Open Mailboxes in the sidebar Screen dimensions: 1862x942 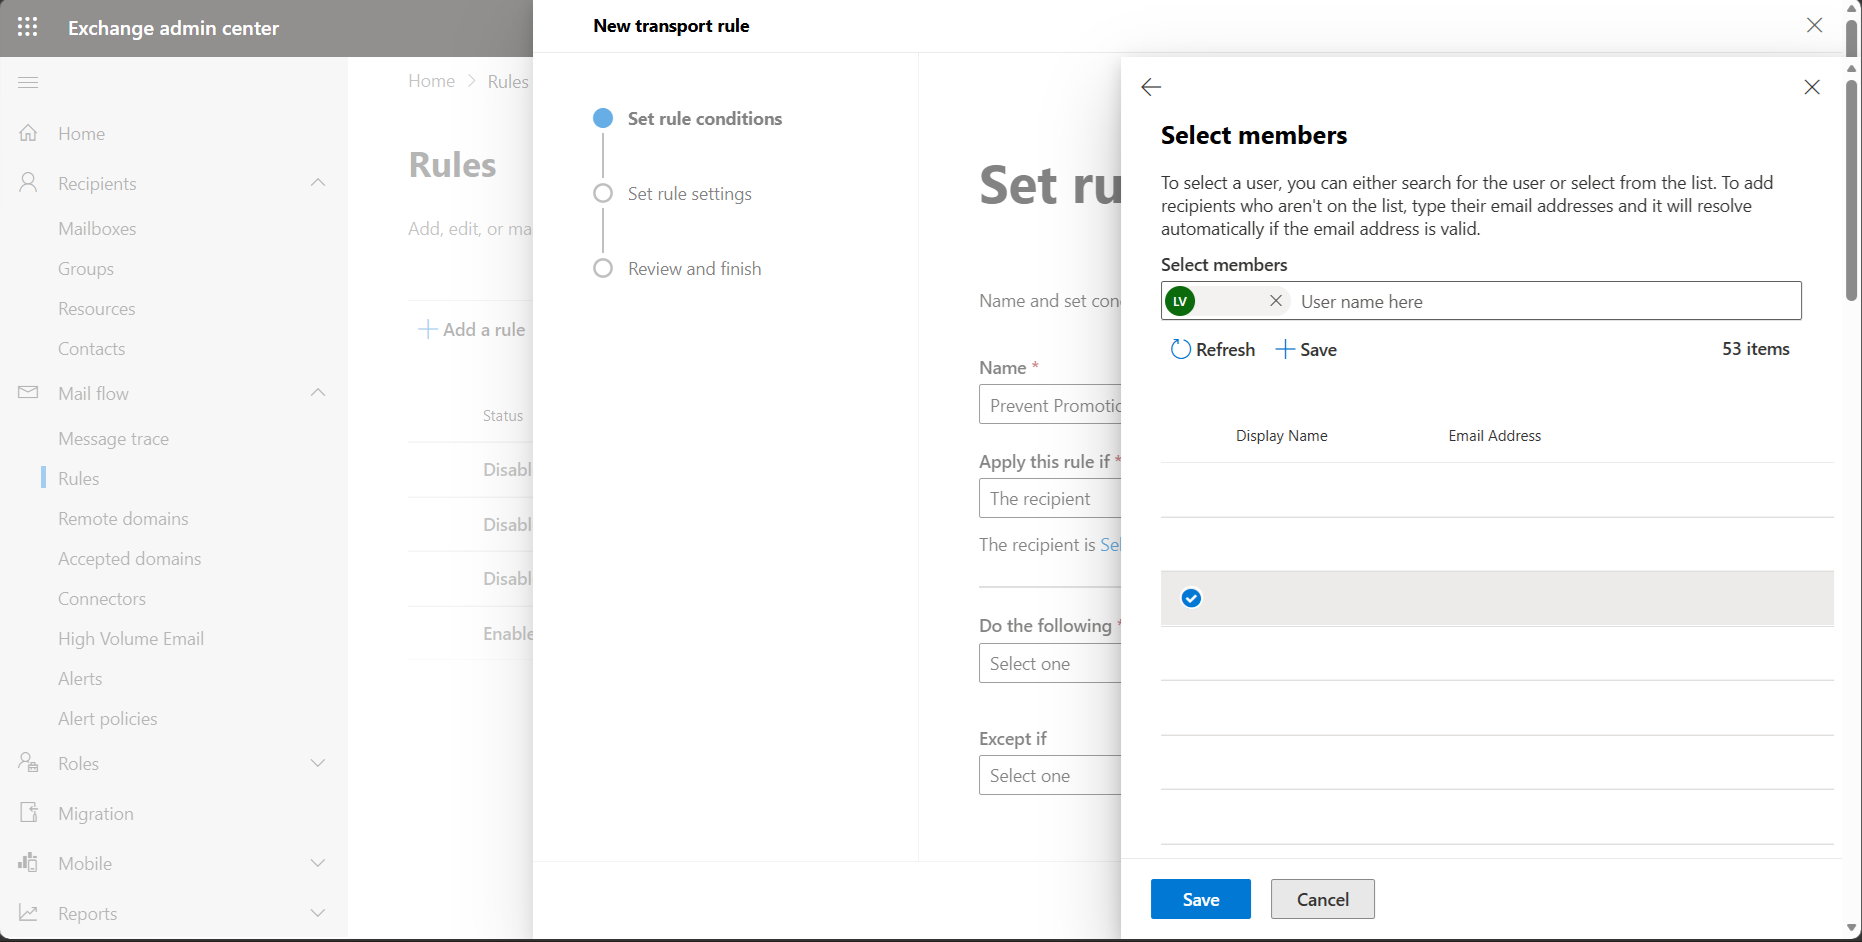coord(97,228)
